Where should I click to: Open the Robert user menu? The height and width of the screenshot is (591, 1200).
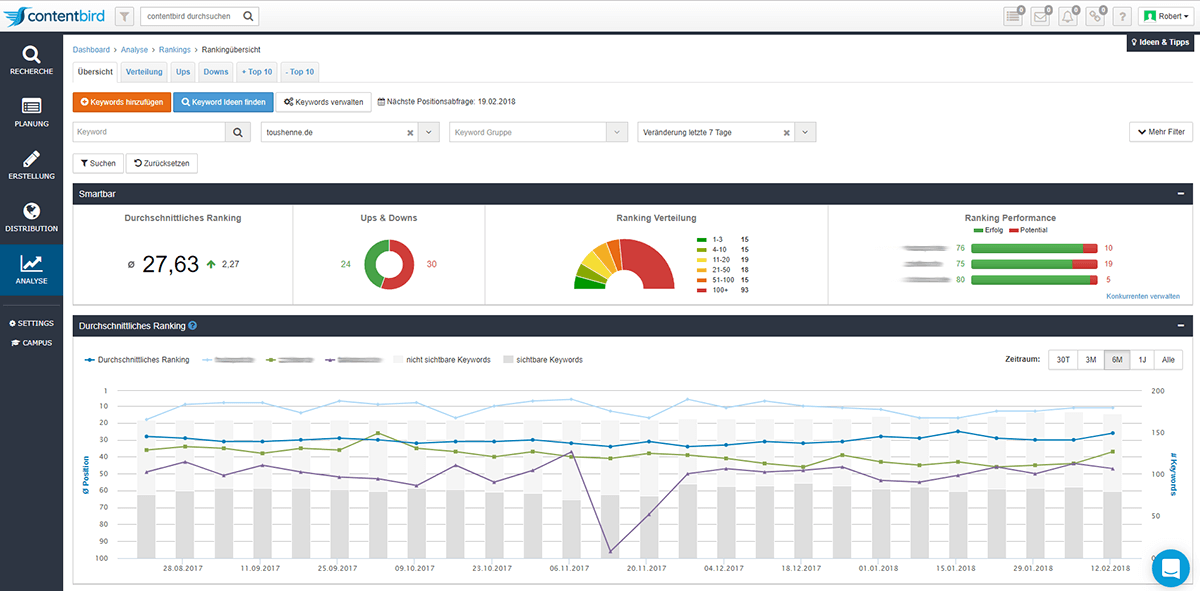1167,16
